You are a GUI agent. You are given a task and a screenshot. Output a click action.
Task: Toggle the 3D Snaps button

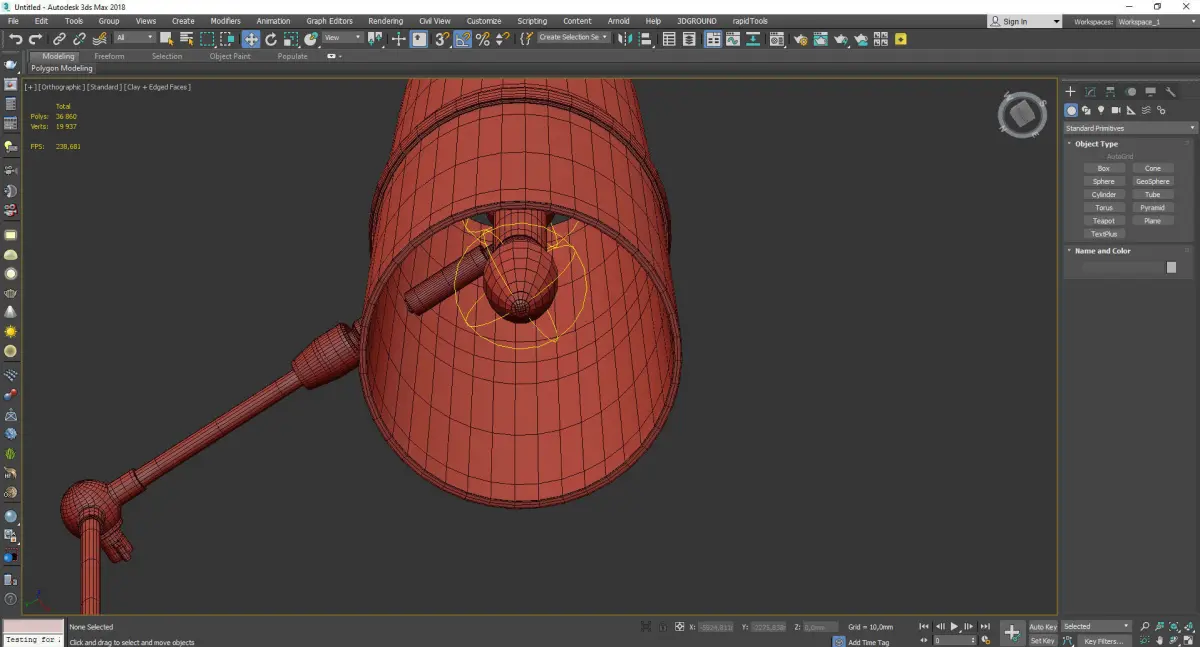441,39
